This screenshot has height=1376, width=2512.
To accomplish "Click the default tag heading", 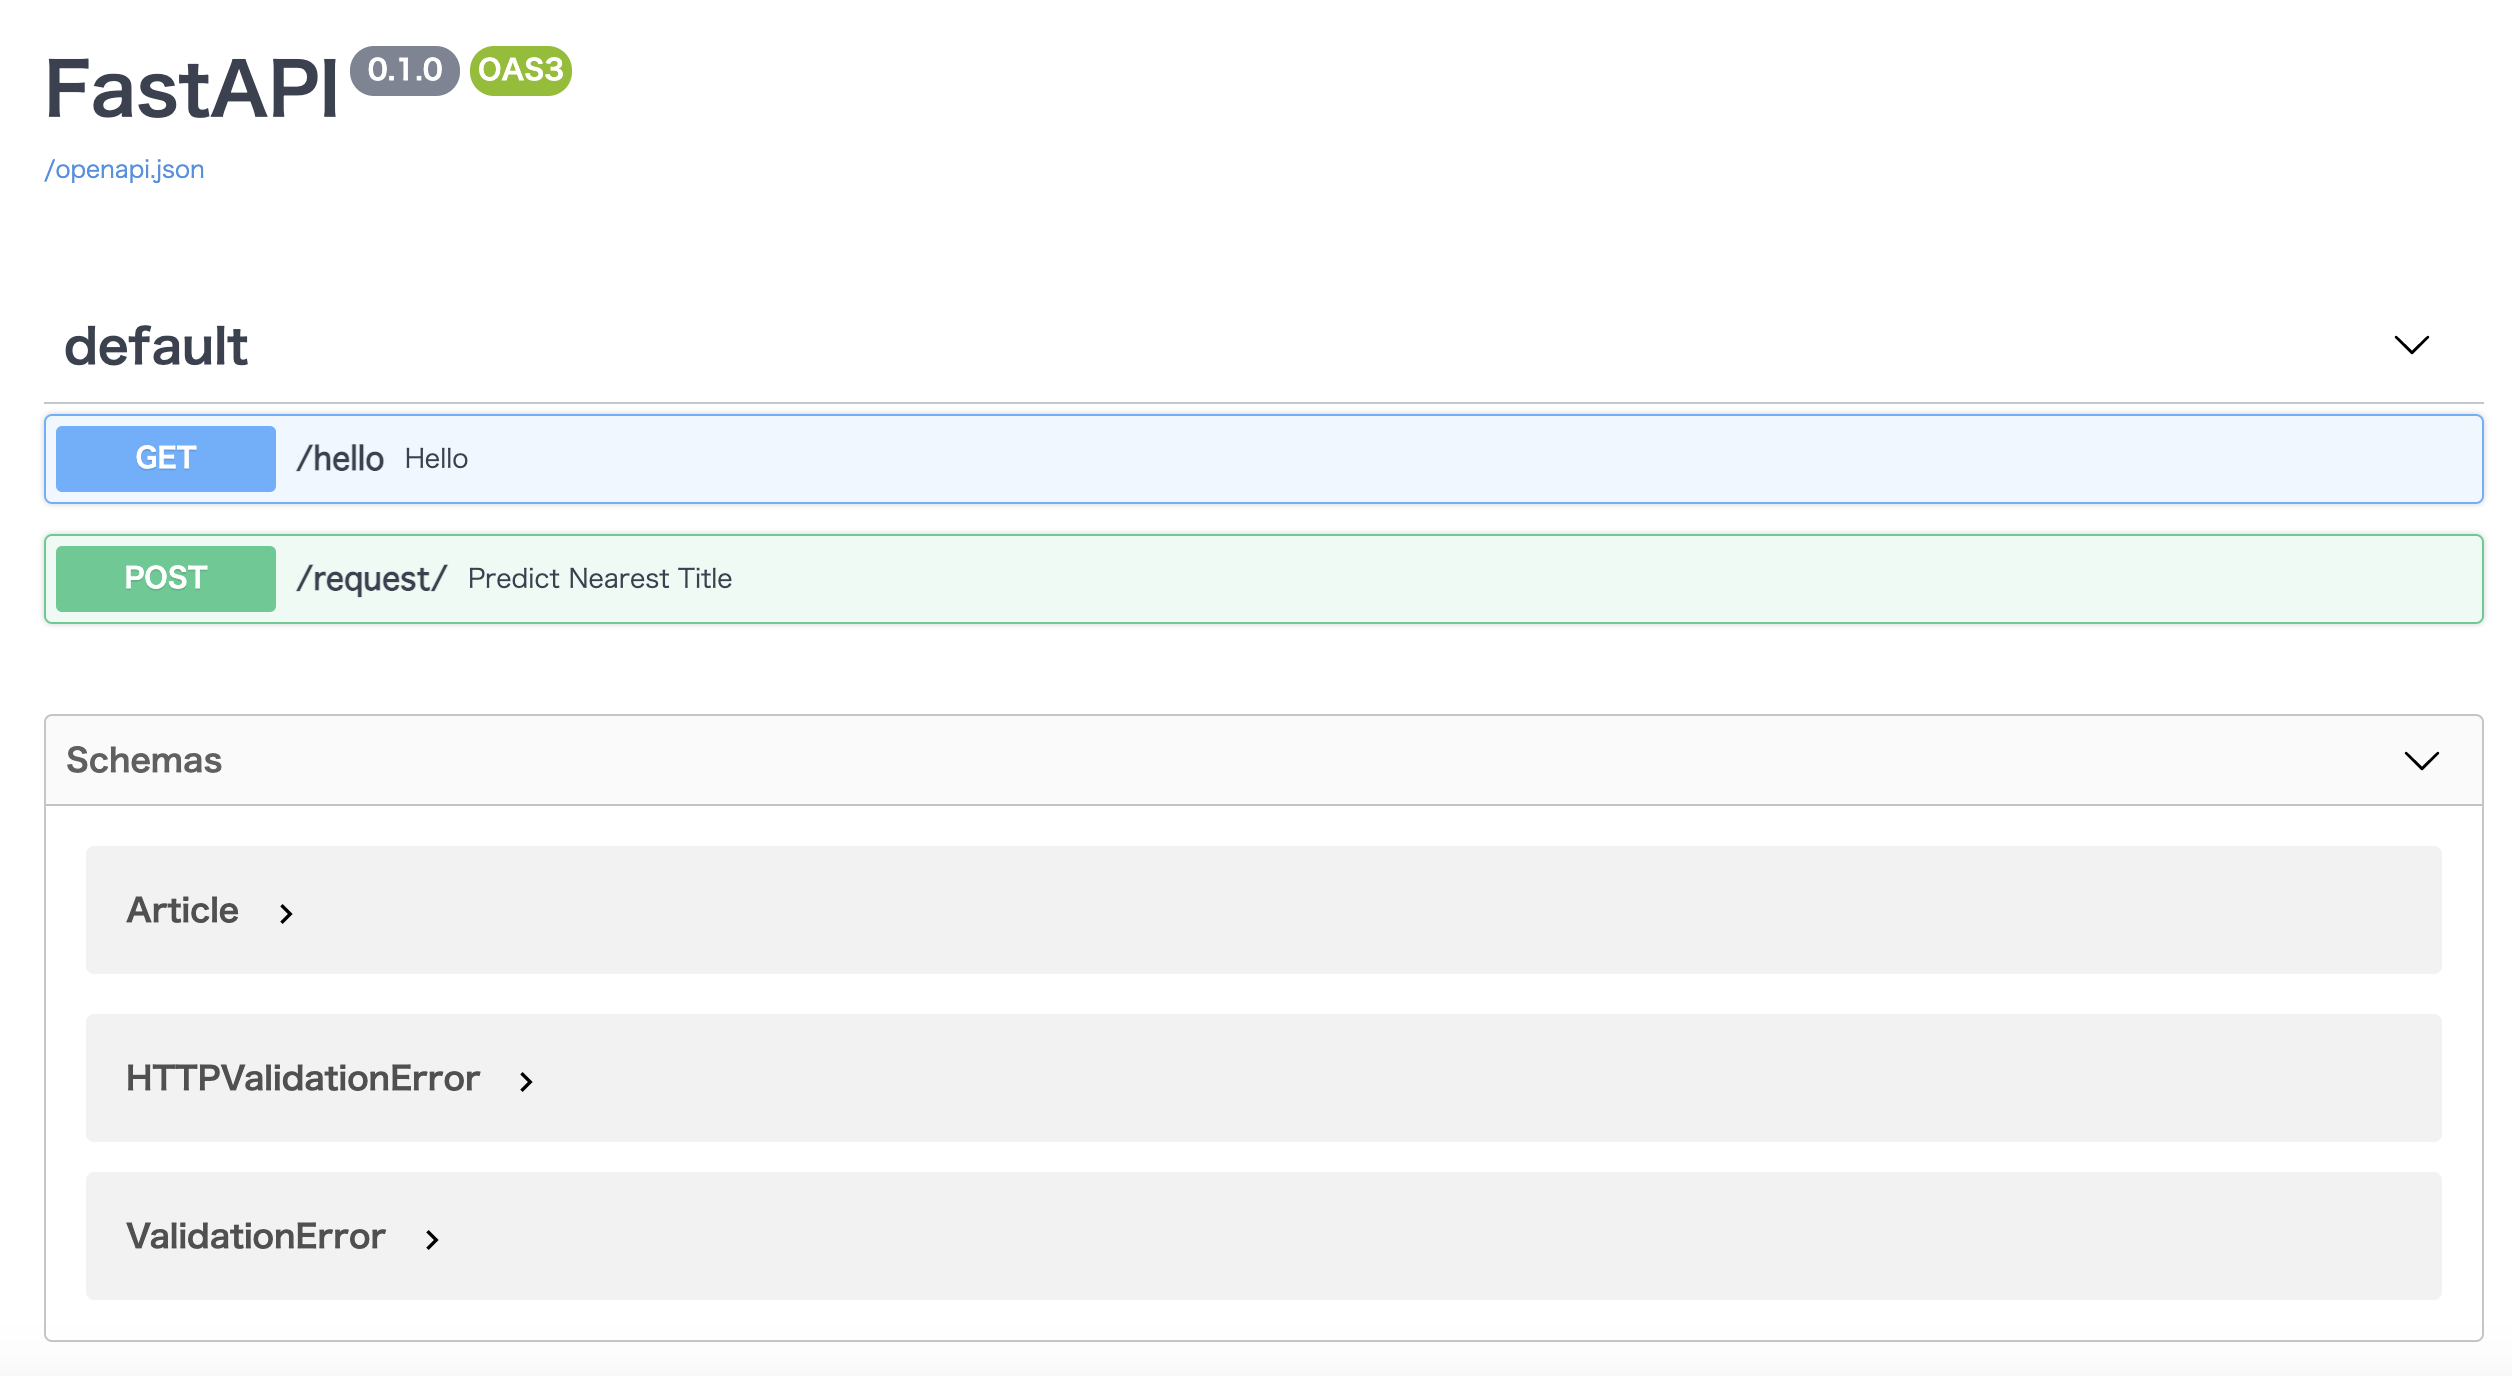I will 156,347.
